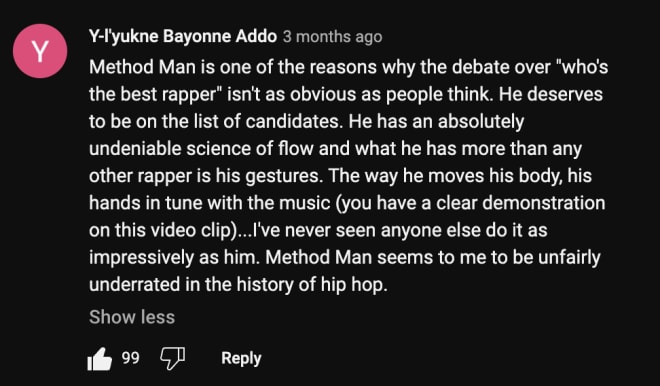Image resolution: width=660 pixels, height=386 pixels.
Task: Click the words 'undeniable science of flow'
Action: coord(202,149)
